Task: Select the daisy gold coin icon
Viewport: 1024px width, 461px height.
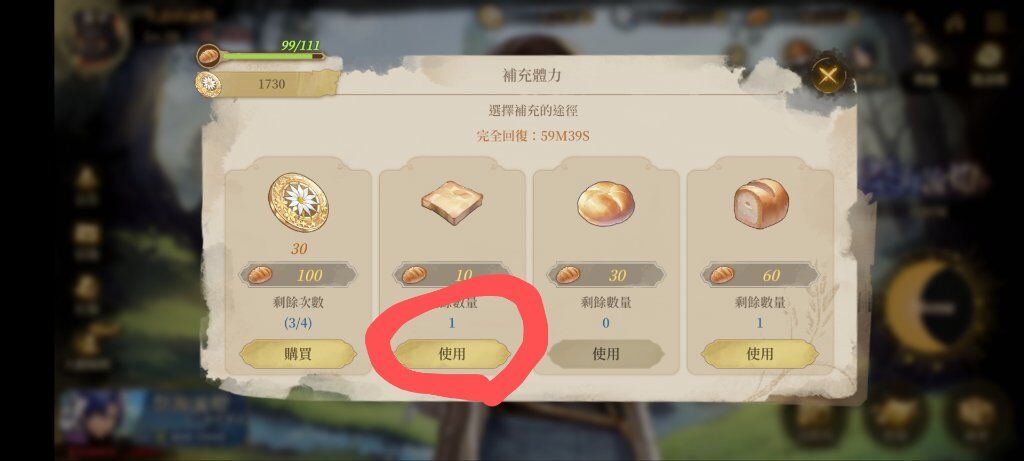Action: (x=298, y=202)
